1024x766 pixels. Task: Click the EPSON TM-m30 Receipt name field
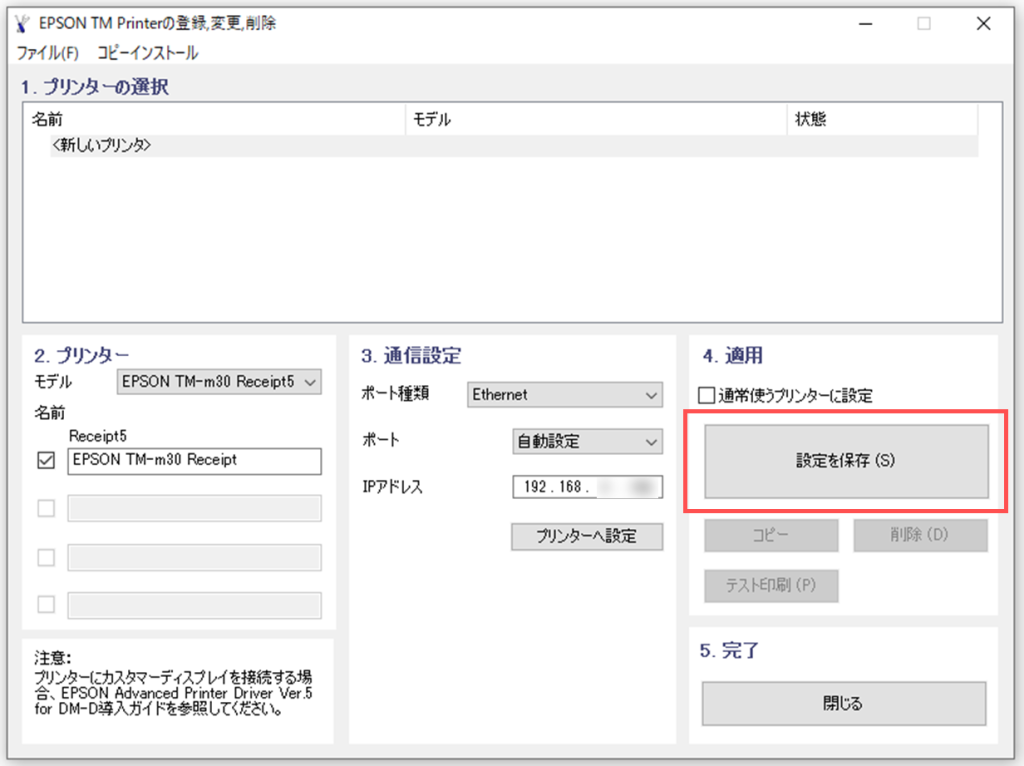[x=195, y=460]
